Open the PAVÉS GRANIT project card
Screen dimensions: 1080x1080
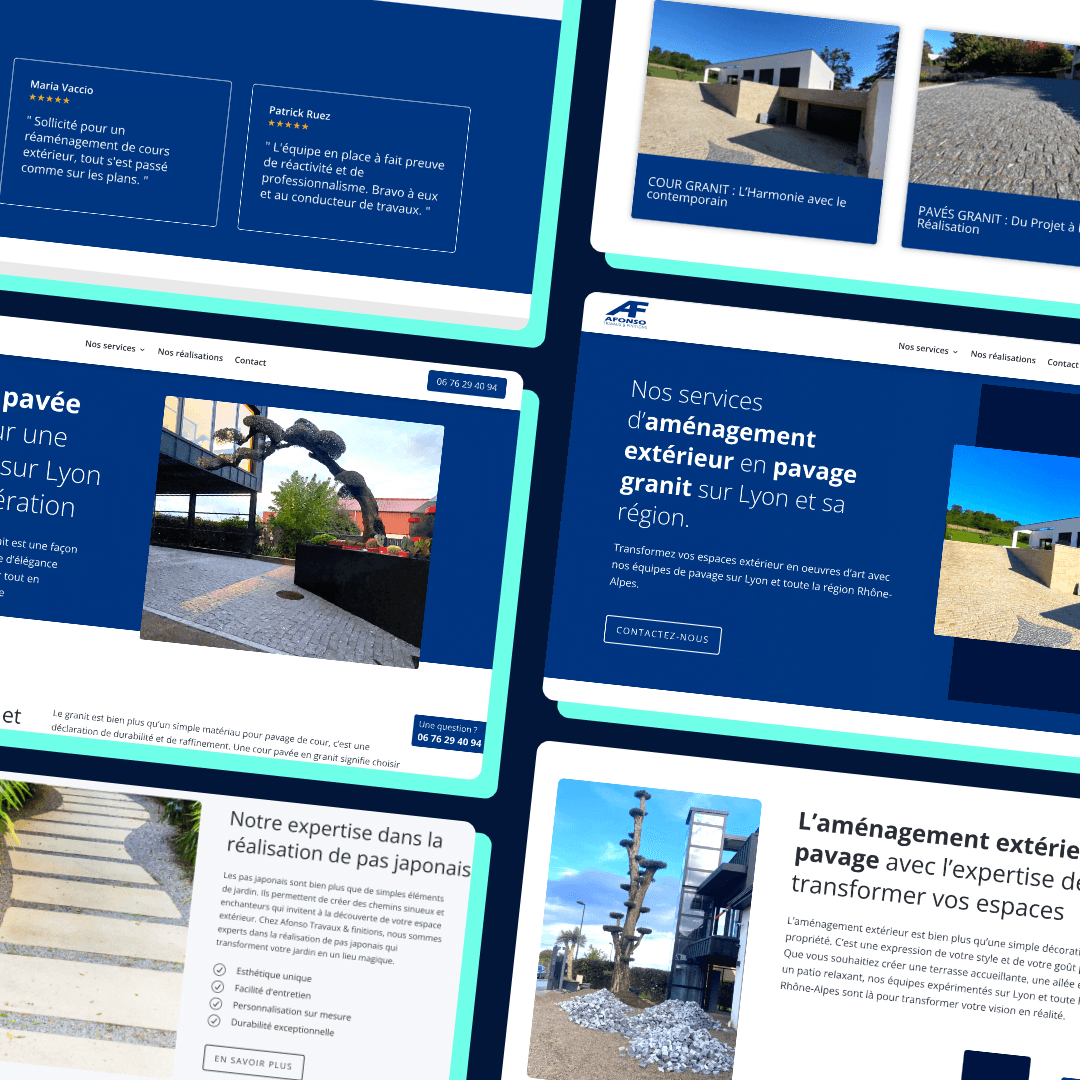pyautogui.click(x=993, y=145)
